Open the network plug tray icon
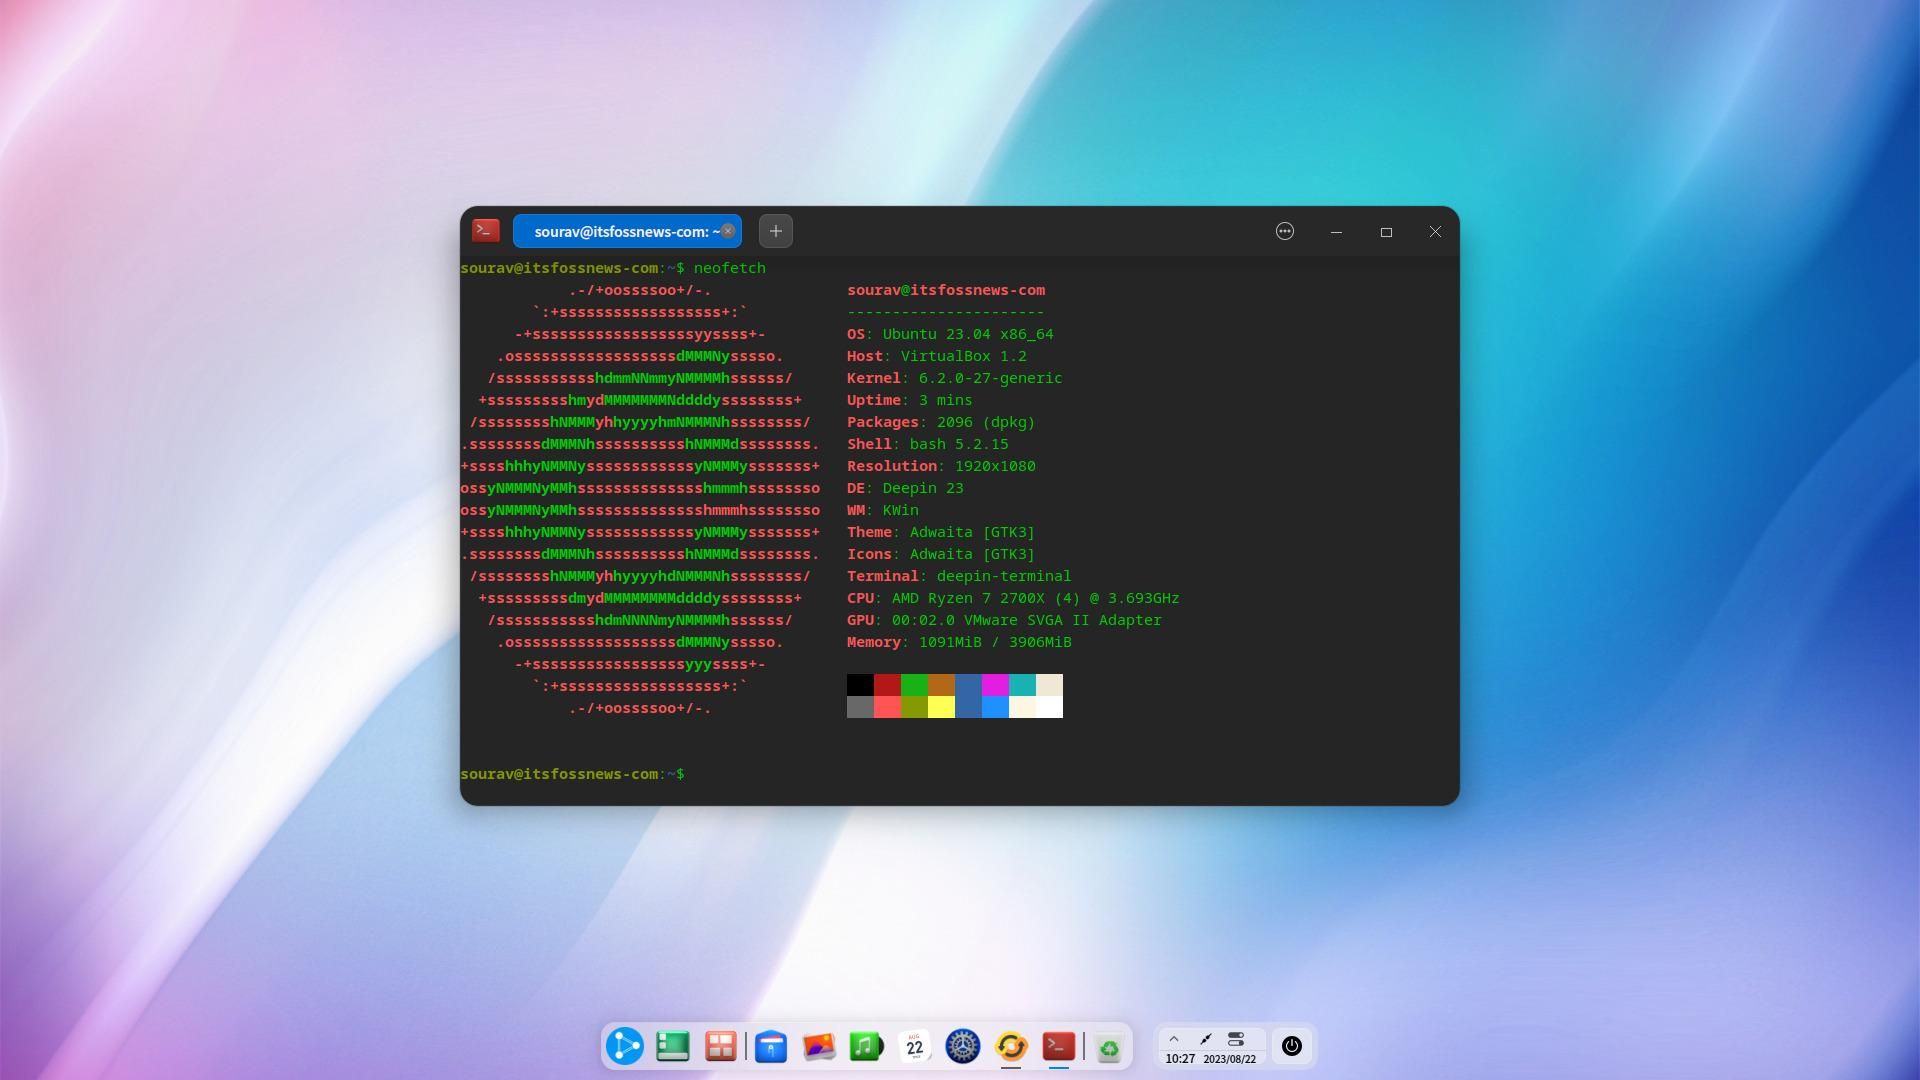The width and height of the screenshot is (1920, 1080). [1206, 1039]
